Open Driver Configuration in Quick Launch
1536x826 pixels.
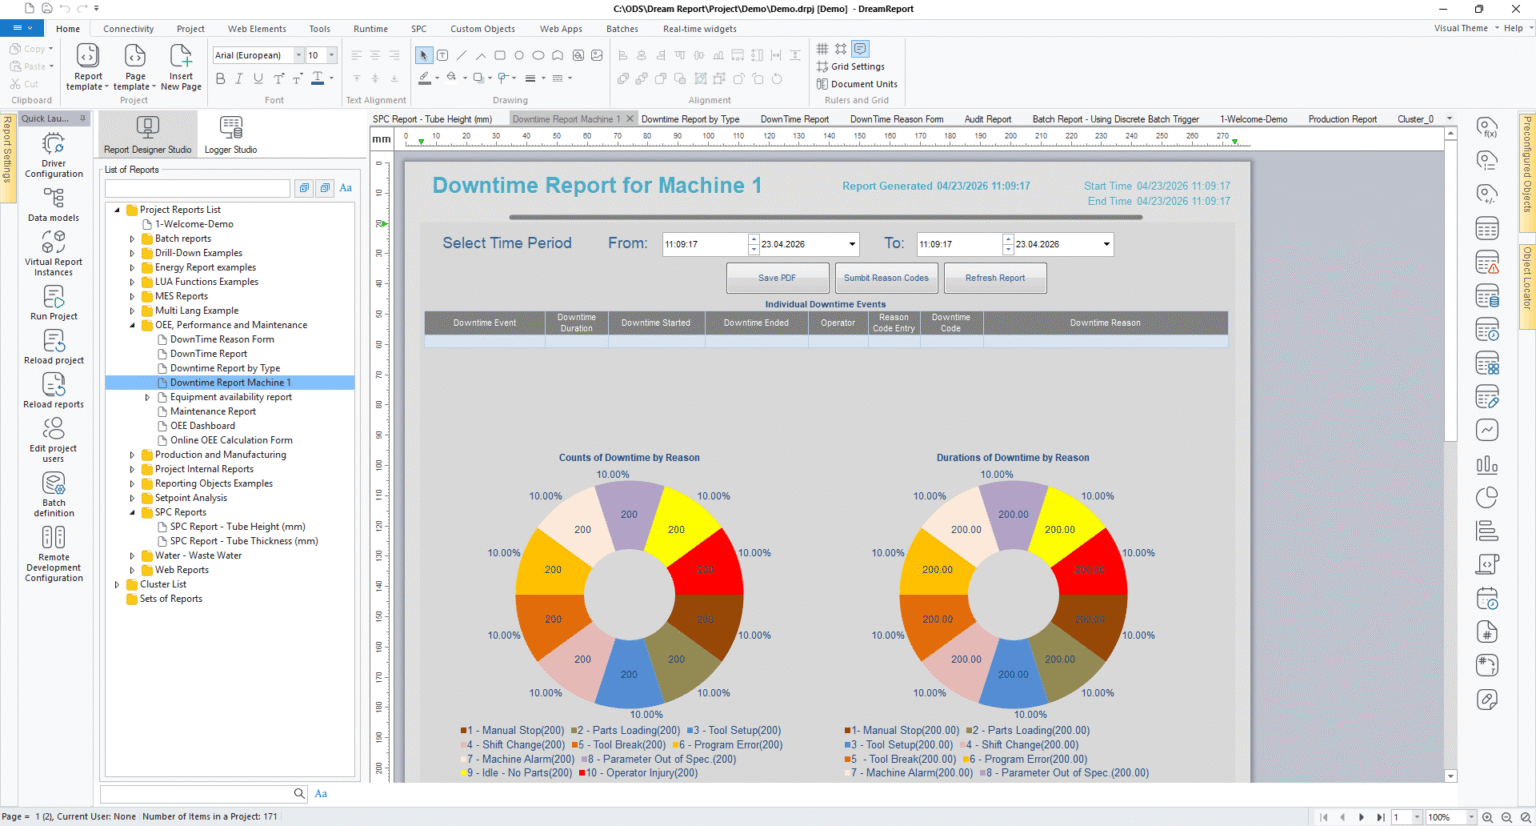point(54,156)
